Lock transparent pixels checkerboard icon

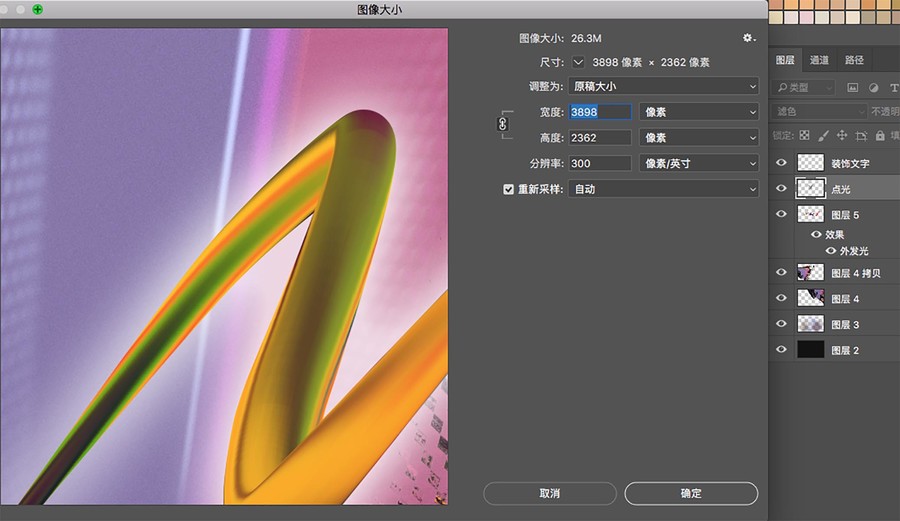pos(805,135)
